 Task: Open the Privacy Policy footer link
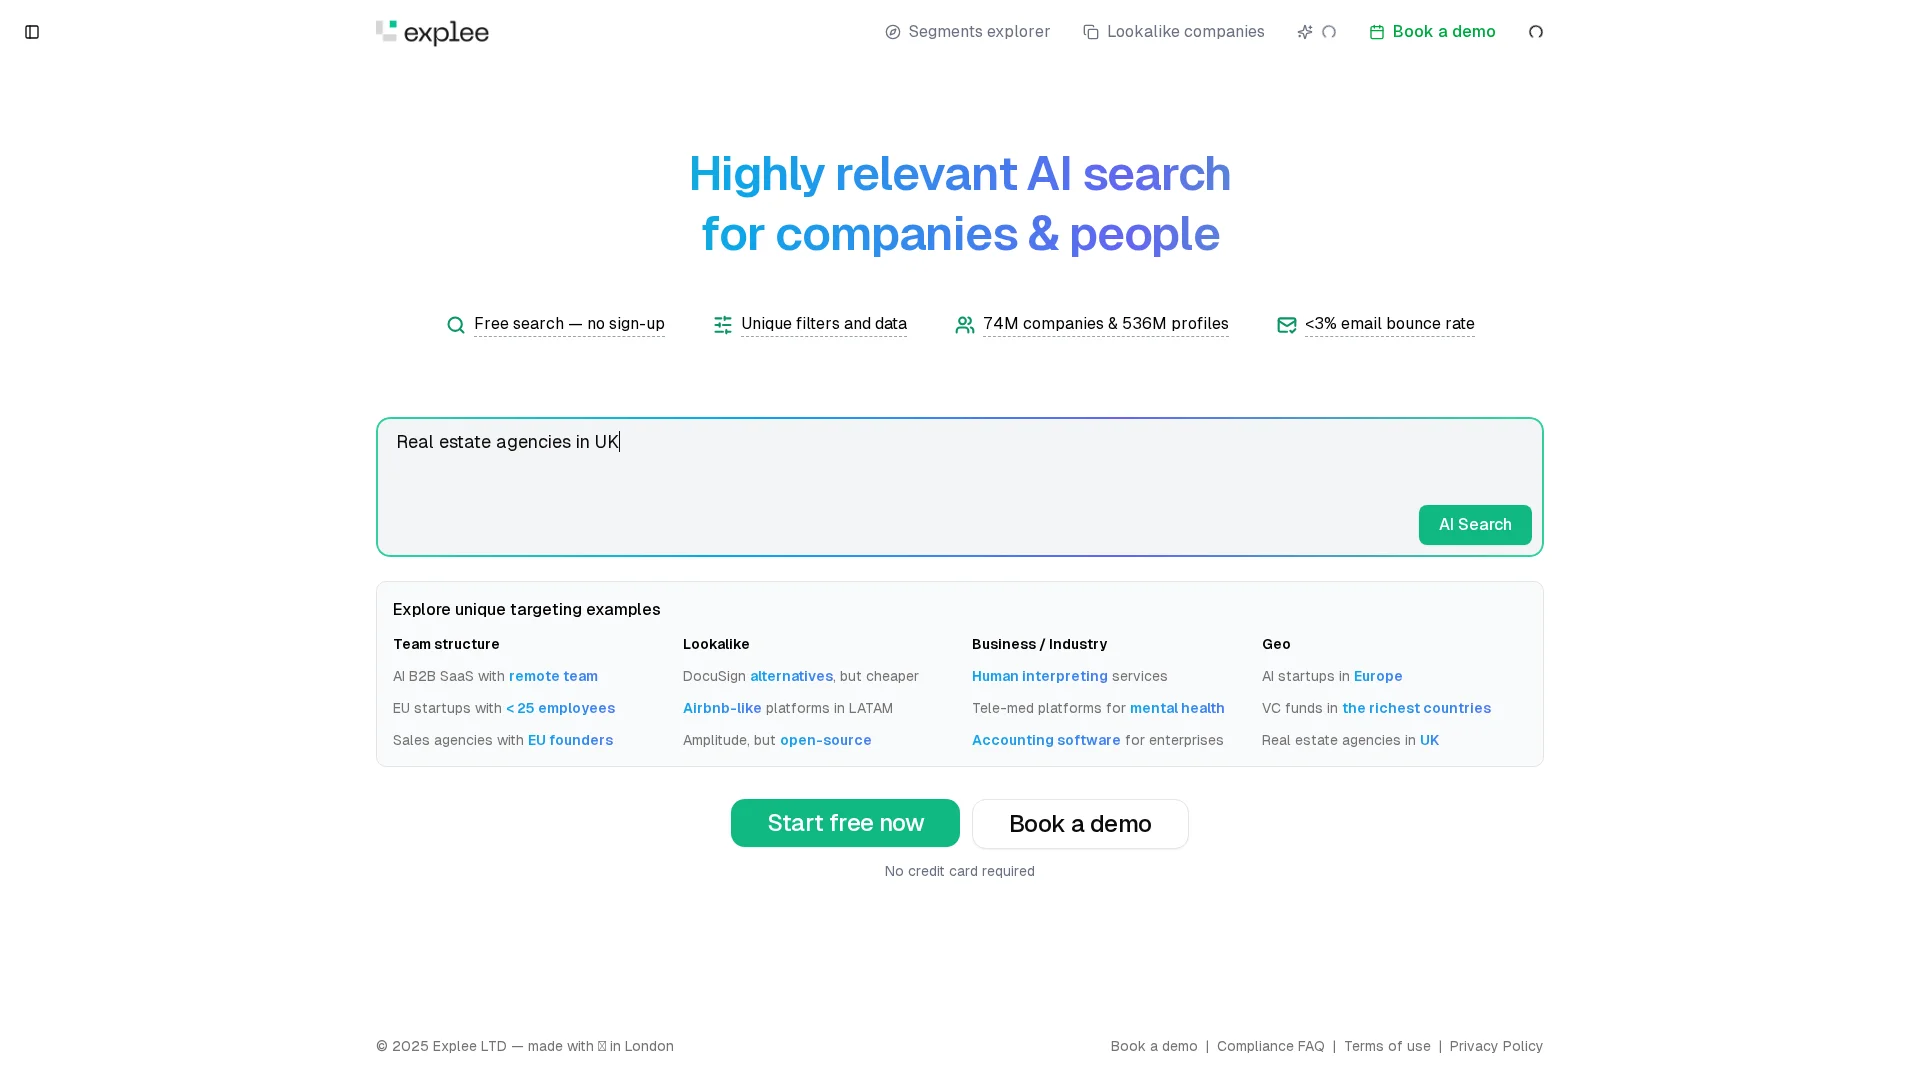point(1496,1046)
